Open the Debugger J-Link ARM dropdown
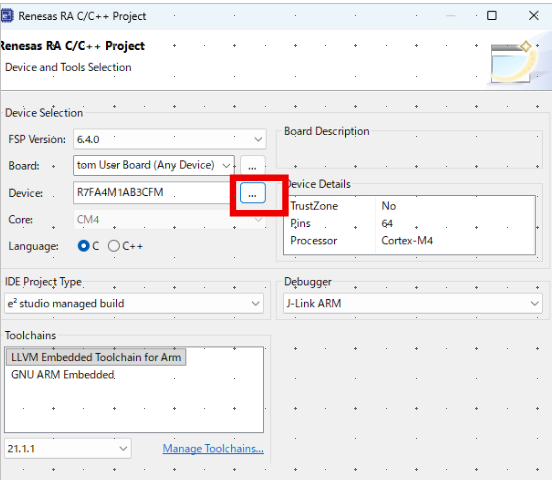The height and width of the screenshot is (480, 552). click(413, 303)
